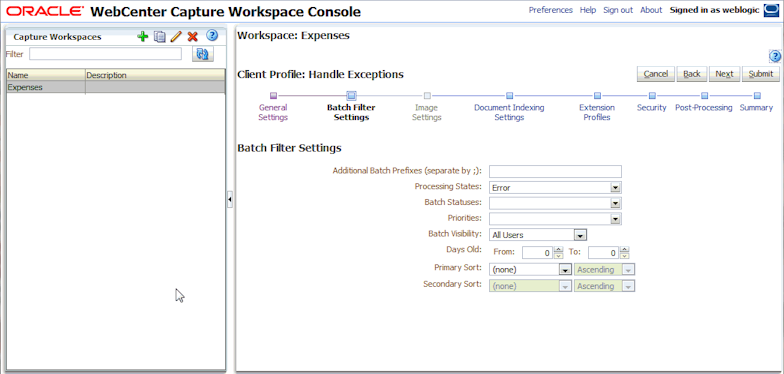
Task: Sort by the Name column header
Action: point(46,75)
